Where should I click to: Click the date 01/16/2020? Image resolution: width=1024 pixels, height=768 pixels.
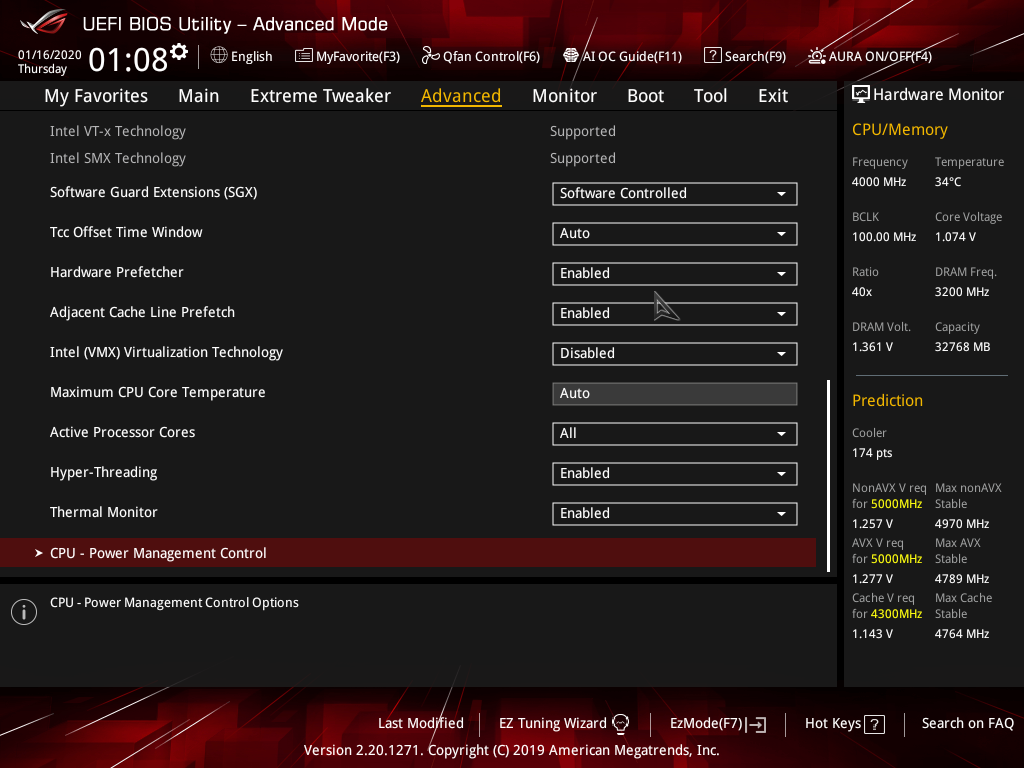point(50,55)
